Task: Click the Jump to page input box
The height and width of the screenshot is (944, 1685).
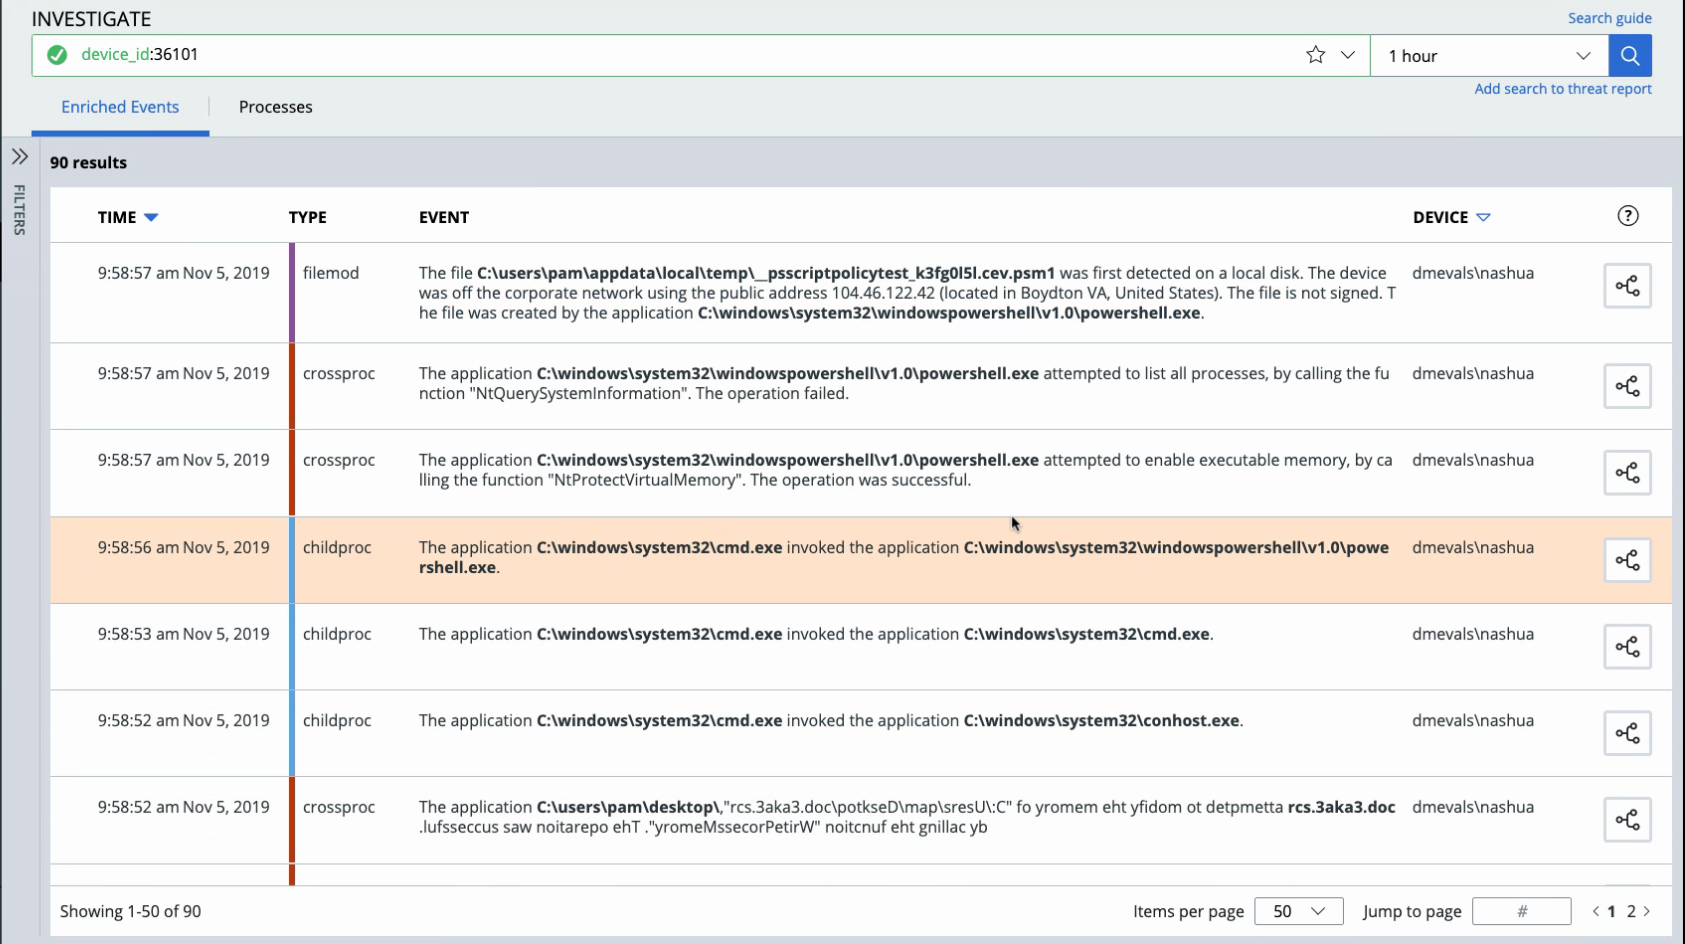Action: [1521, 911]
